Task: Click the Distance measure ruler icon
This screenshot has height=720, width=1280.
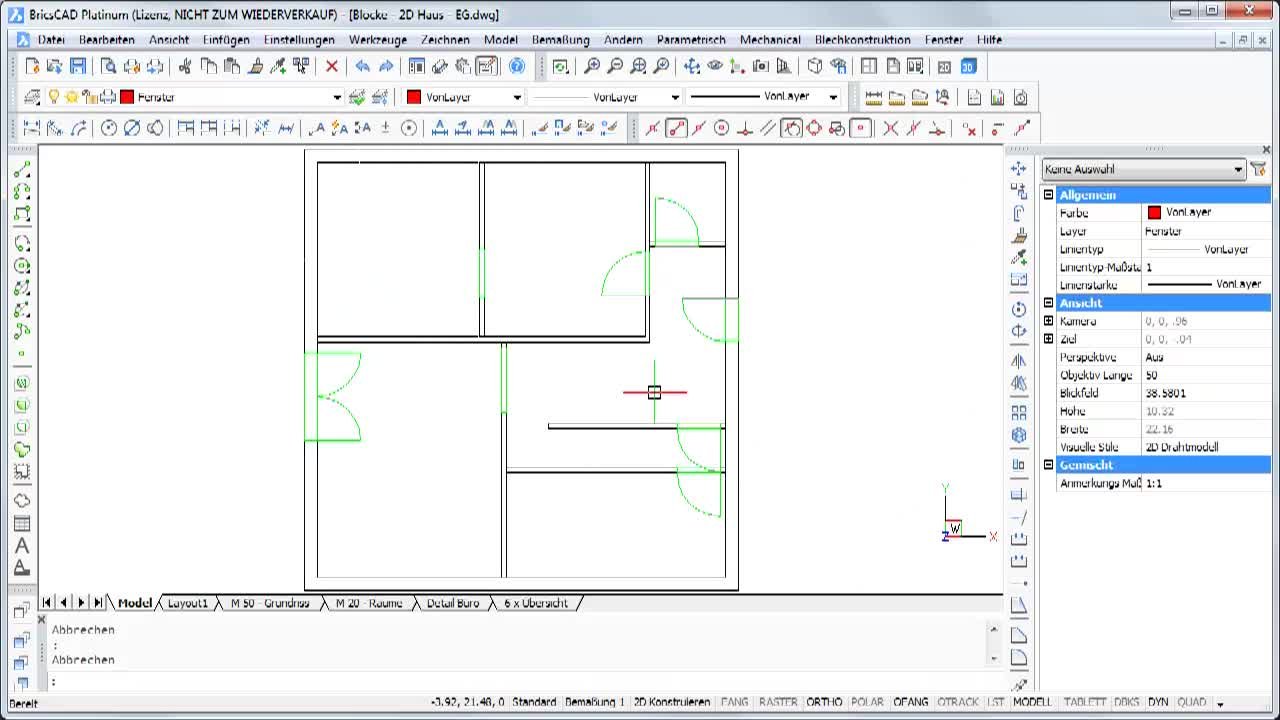Action: (873, 97)
